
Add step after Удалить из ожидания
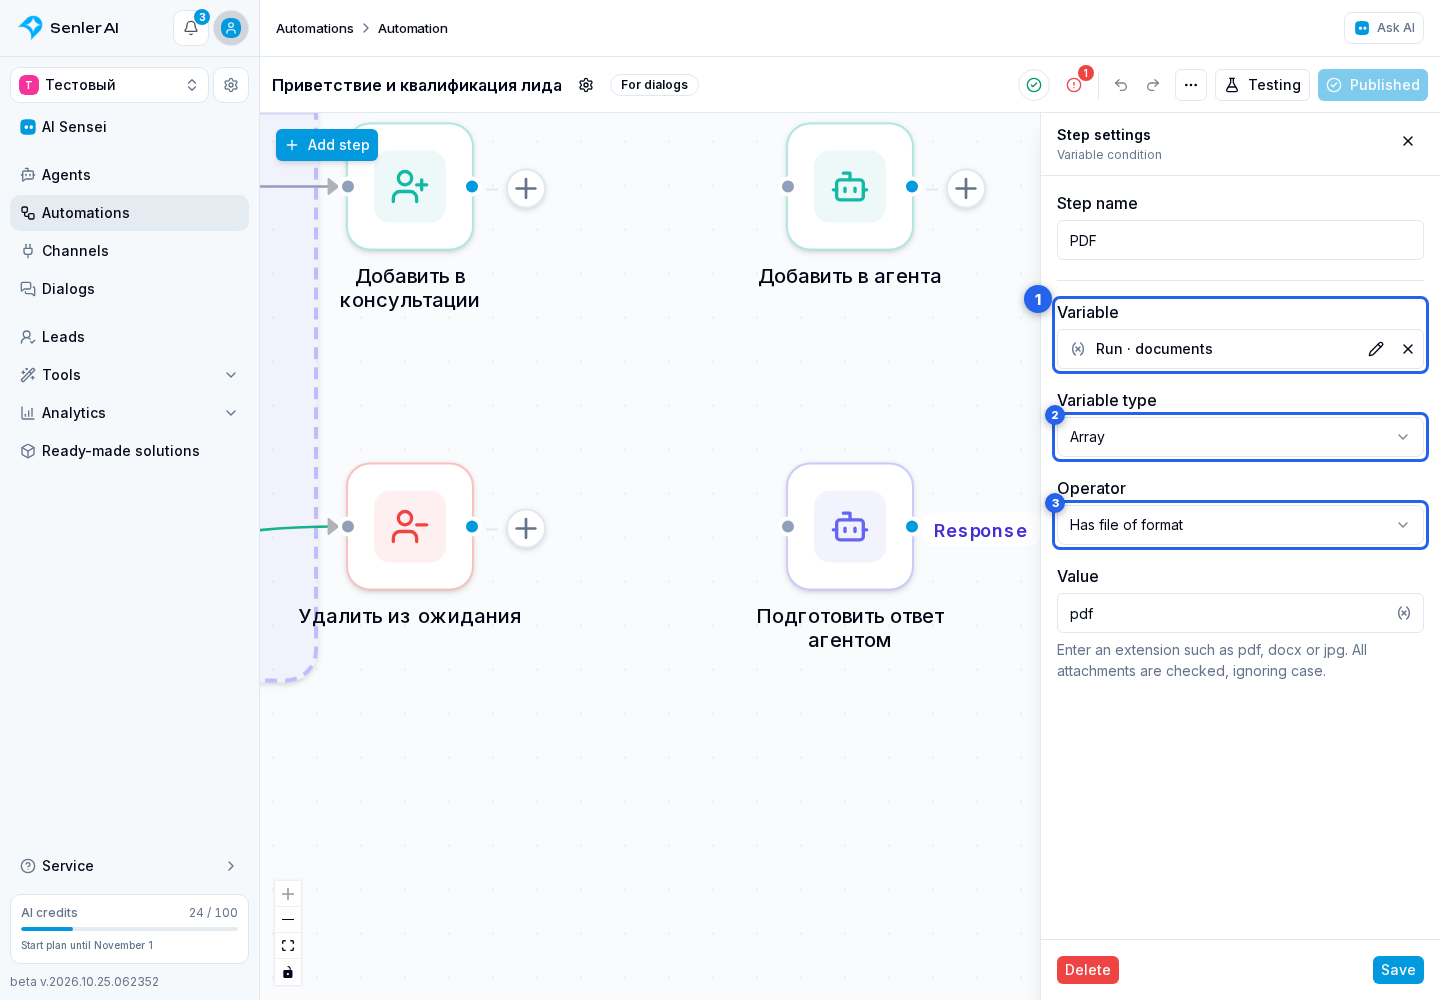coord(526,528)
